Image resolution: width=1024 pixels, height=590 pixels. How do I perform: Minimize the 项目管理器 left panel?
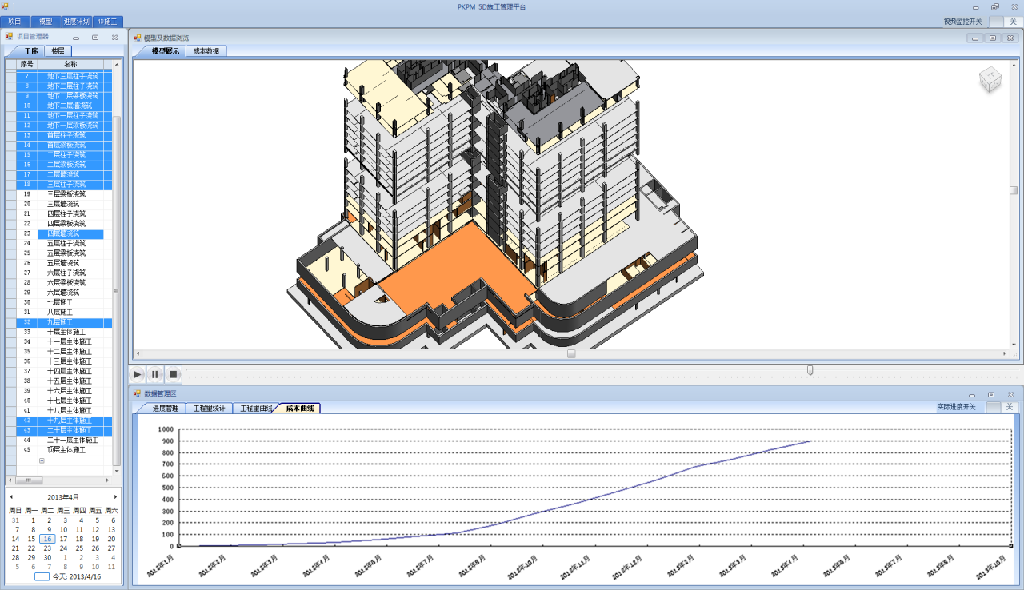[76, 37]
